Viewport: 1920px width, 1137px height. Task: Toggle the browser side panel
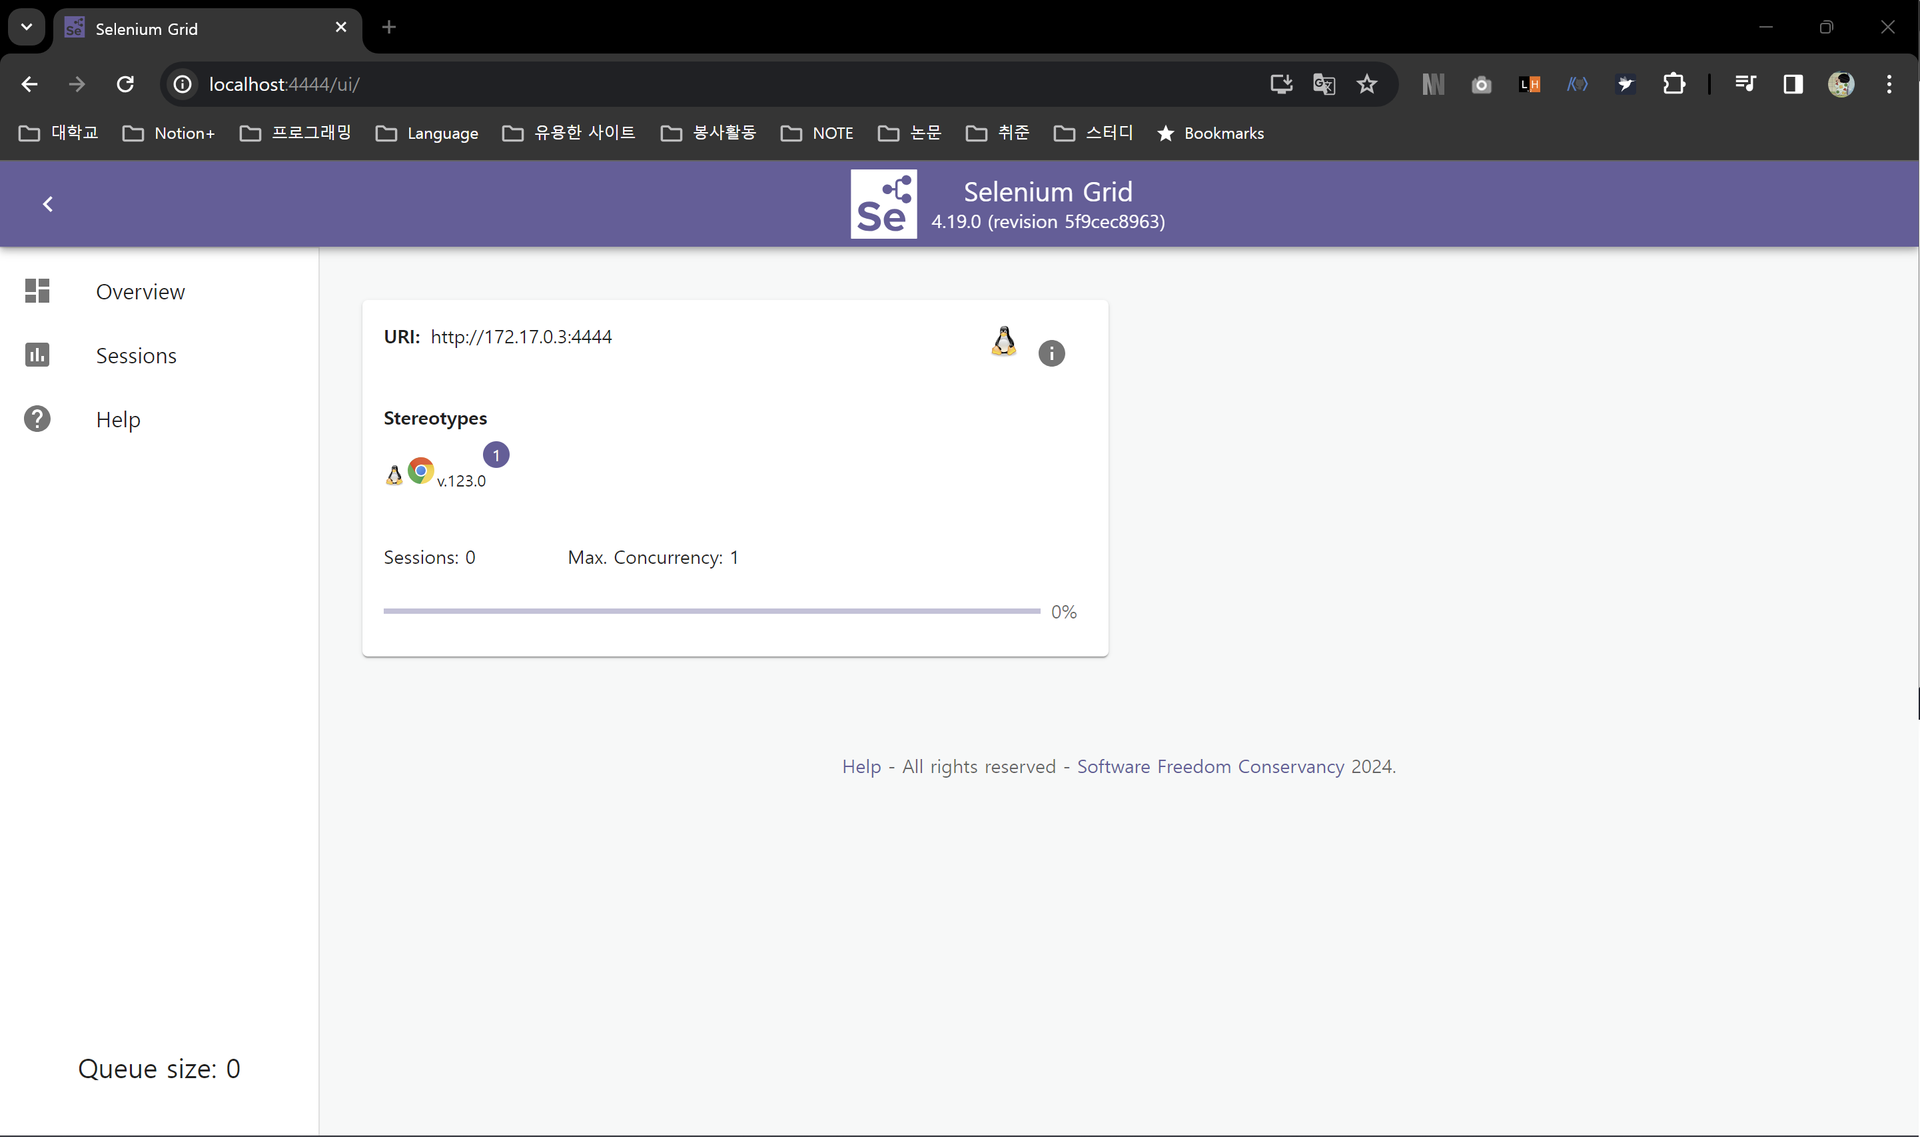1793,84
